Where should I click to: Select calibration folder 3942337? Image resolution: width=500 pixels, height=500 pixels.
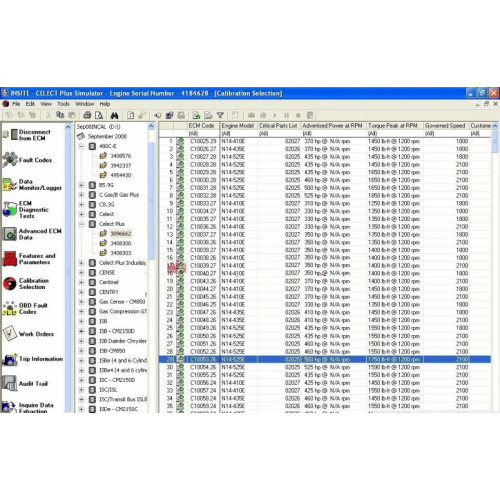pyautogui.click(x=121, y=165)
